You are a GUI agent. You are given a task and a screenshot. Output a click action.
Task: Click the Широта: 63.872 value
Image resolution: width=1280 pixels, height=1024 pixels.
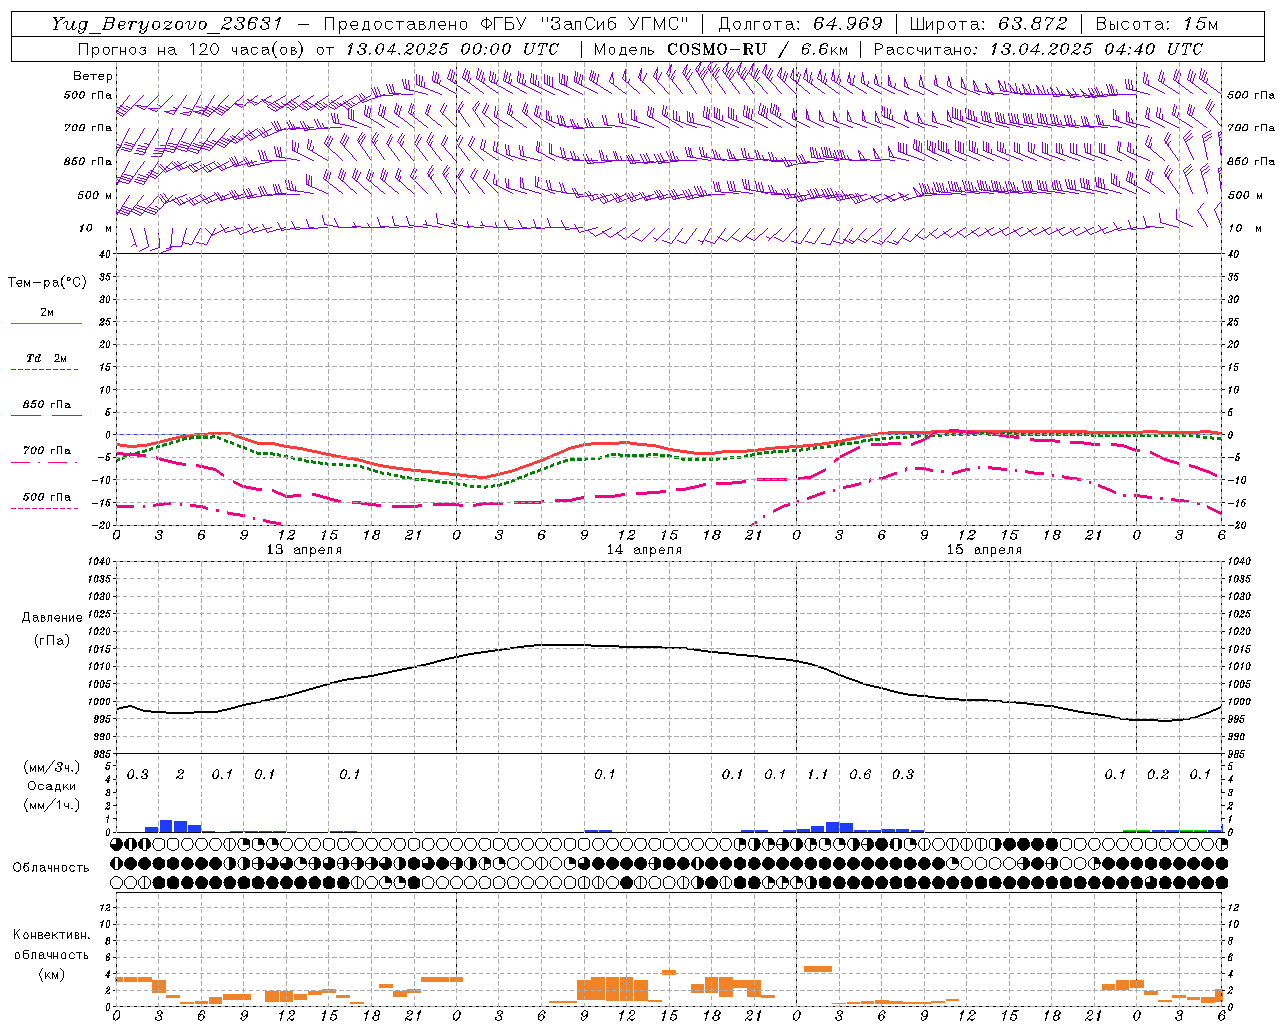(988, 24)
